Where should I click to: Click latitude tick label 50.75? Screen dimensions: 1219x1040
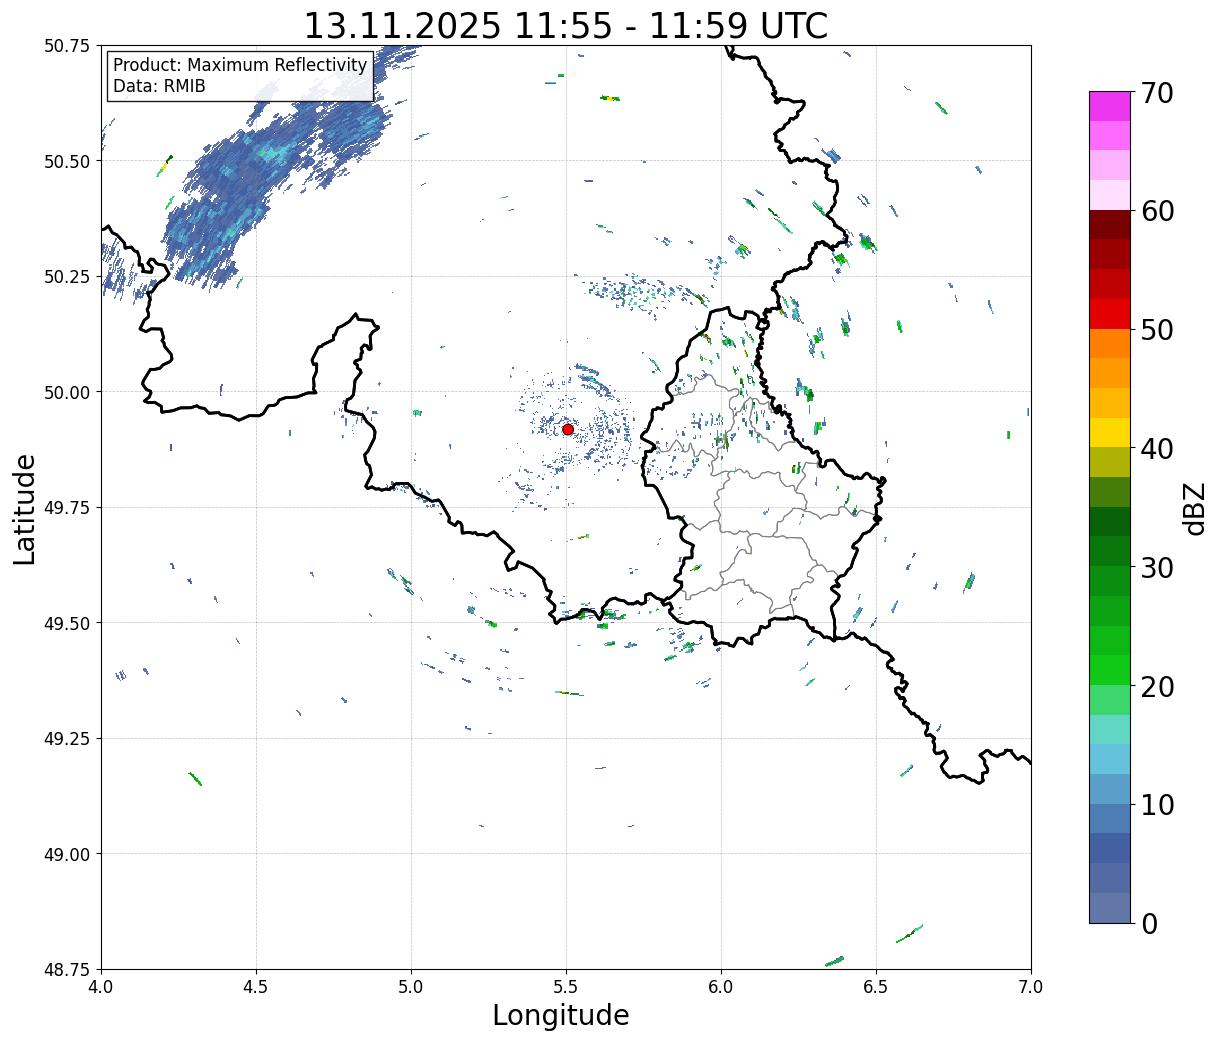click(x=67, y=46)
